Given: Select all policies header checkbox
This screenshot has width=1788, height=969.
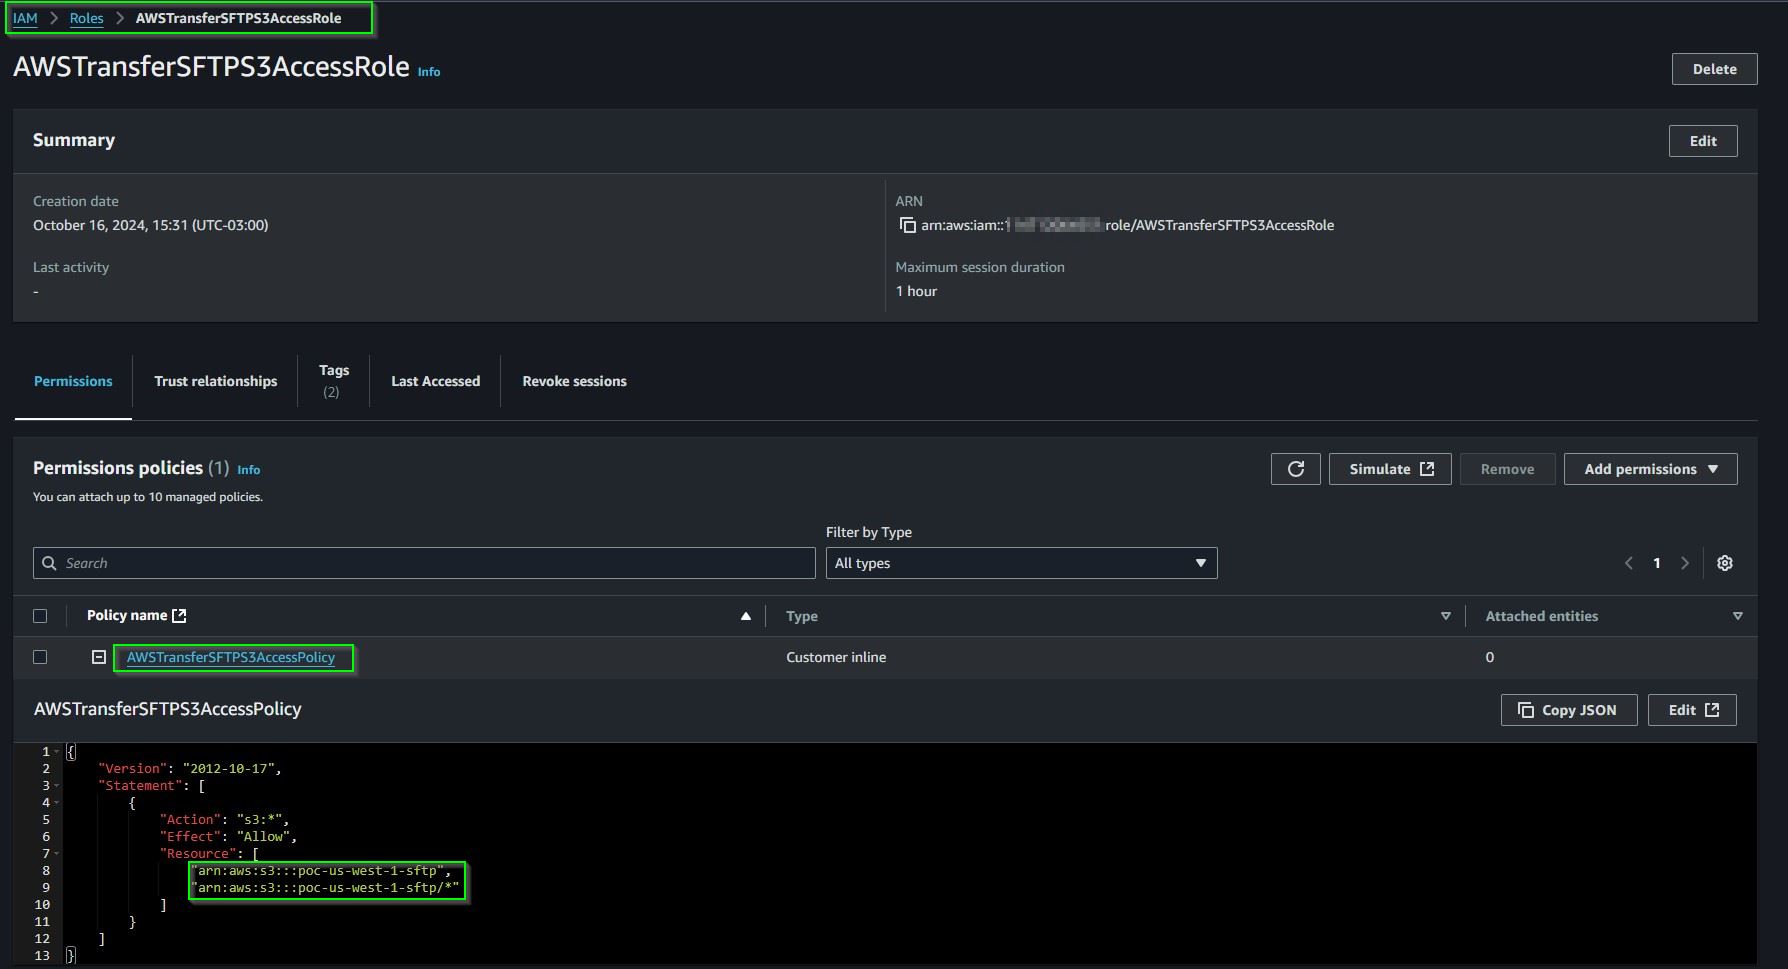Looking at the screenshot, I should point(40,616).
